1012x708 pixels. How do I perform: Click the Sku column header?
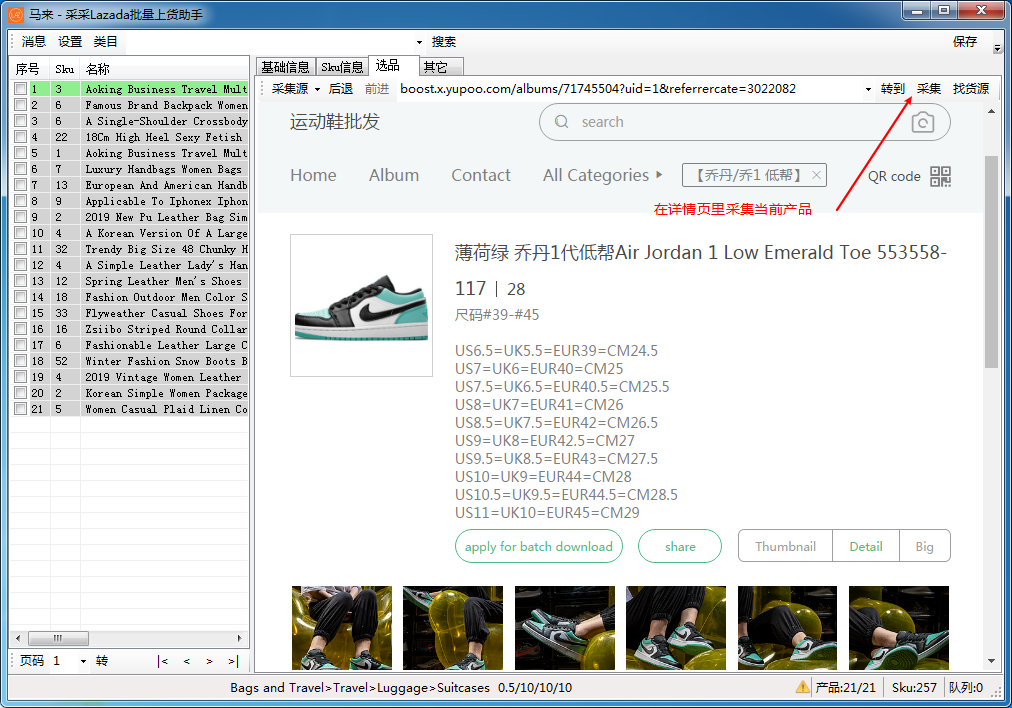(65, 69)
